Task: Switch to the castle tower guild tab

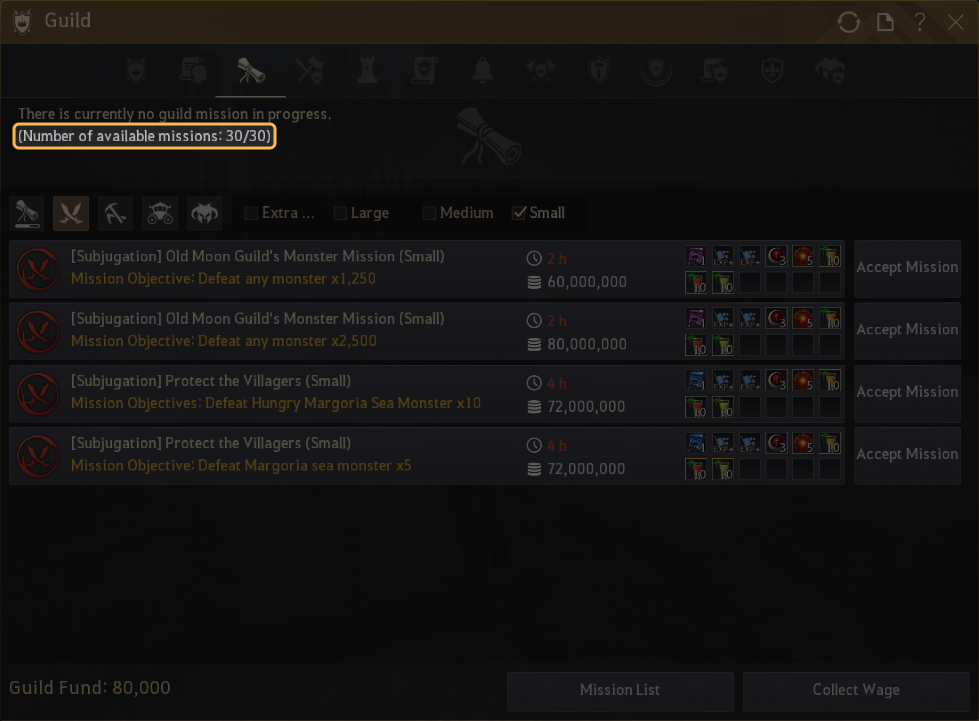Action: 367,71
